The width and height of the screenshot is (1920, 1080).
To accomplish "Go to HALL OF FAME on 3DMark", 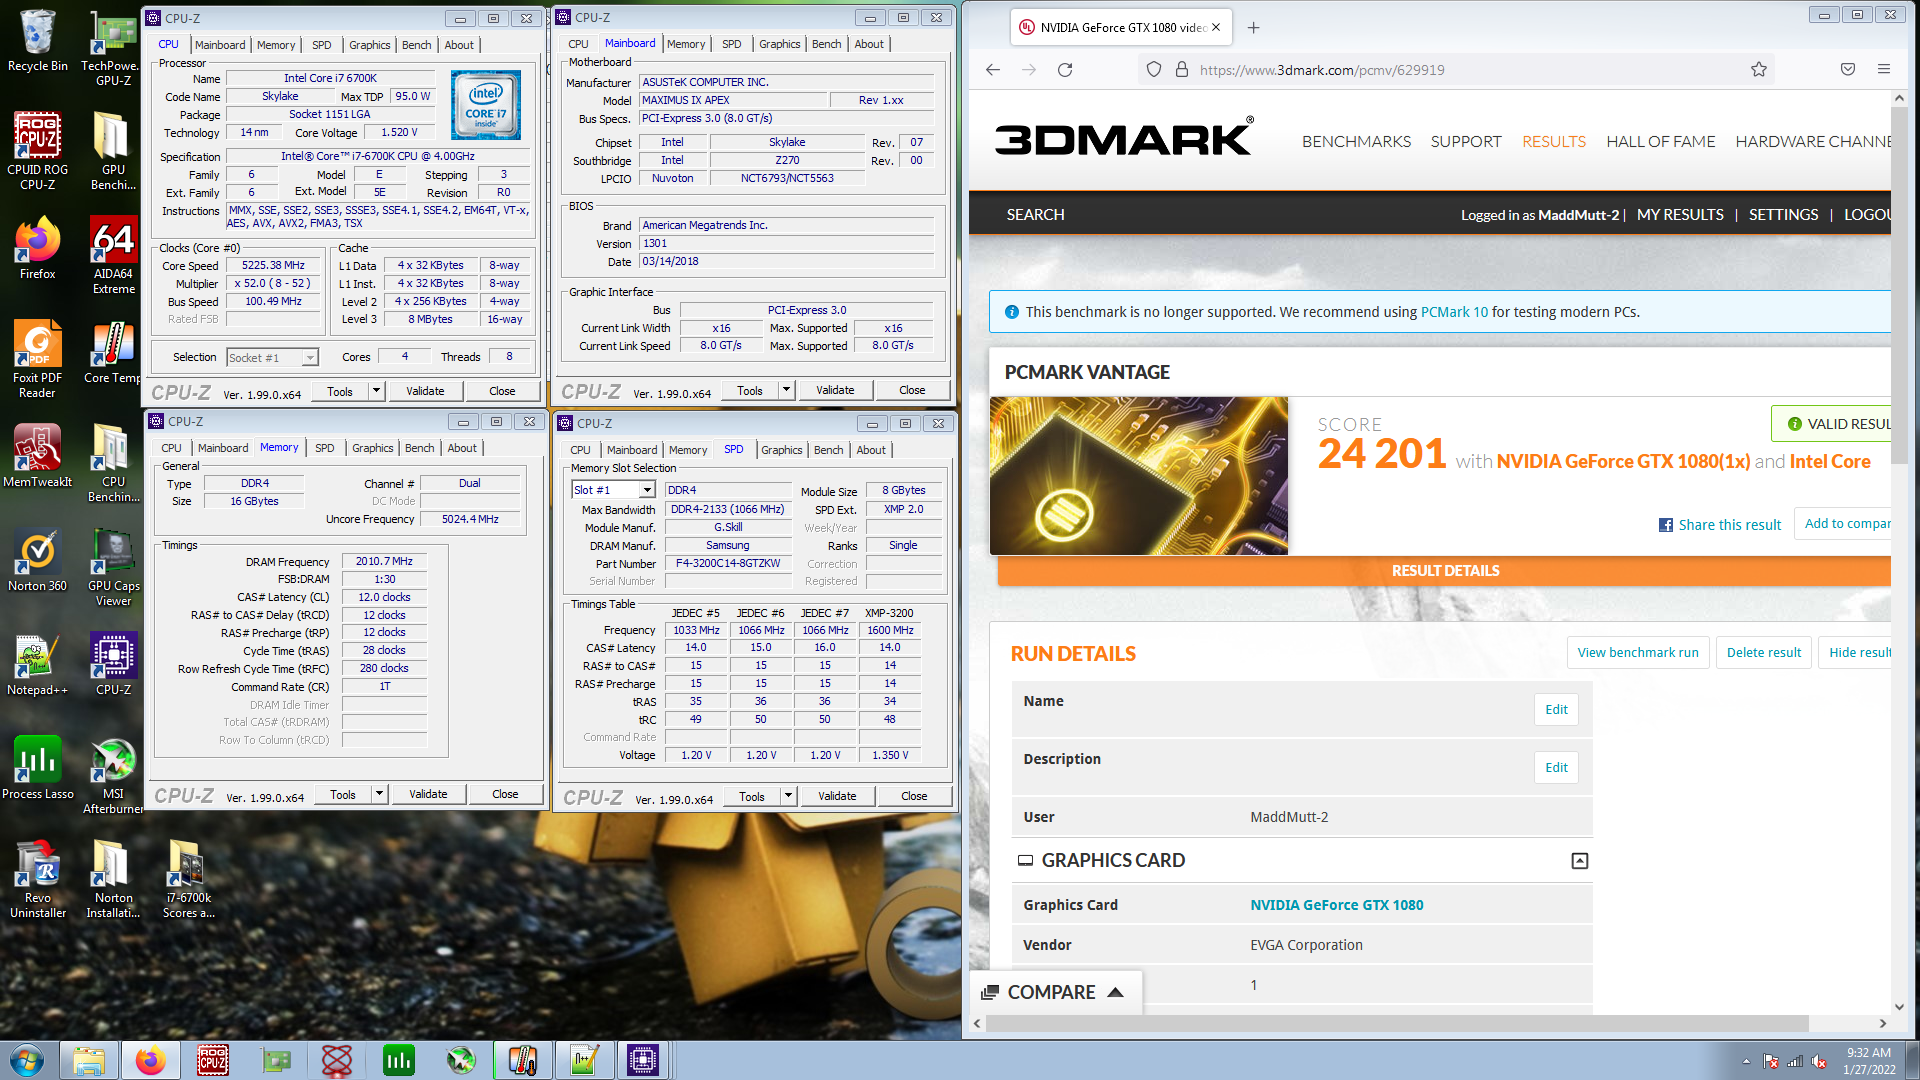I will coord(1660,141).
